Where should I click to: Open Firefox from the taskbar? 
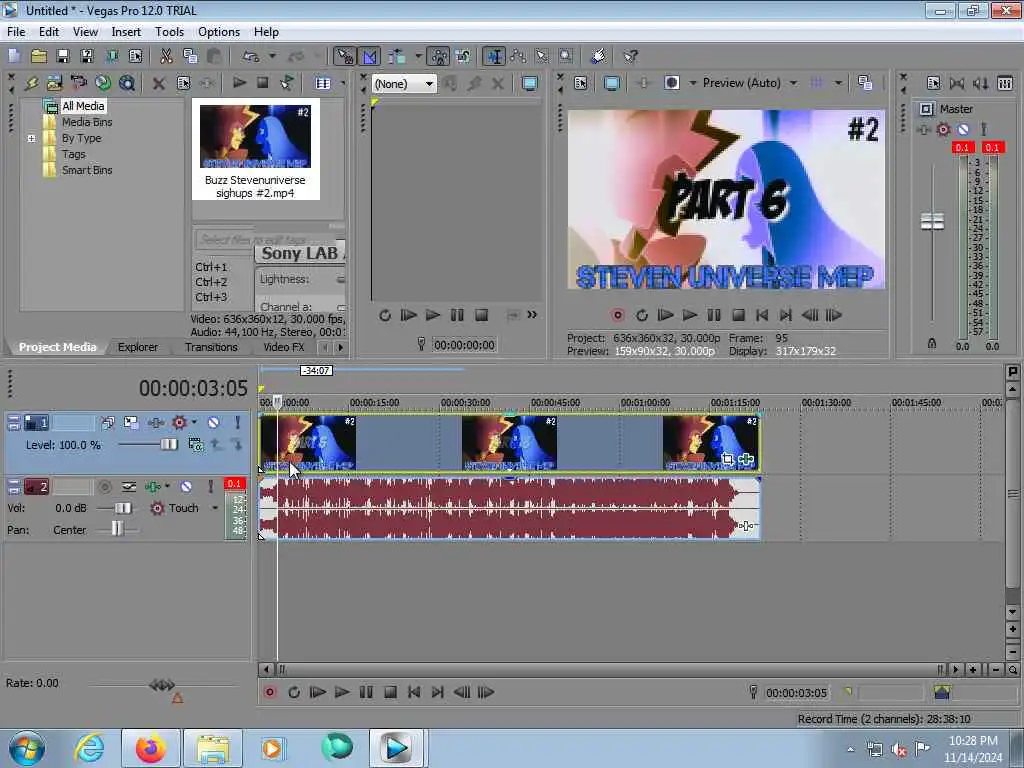click(x=150, y=748)
